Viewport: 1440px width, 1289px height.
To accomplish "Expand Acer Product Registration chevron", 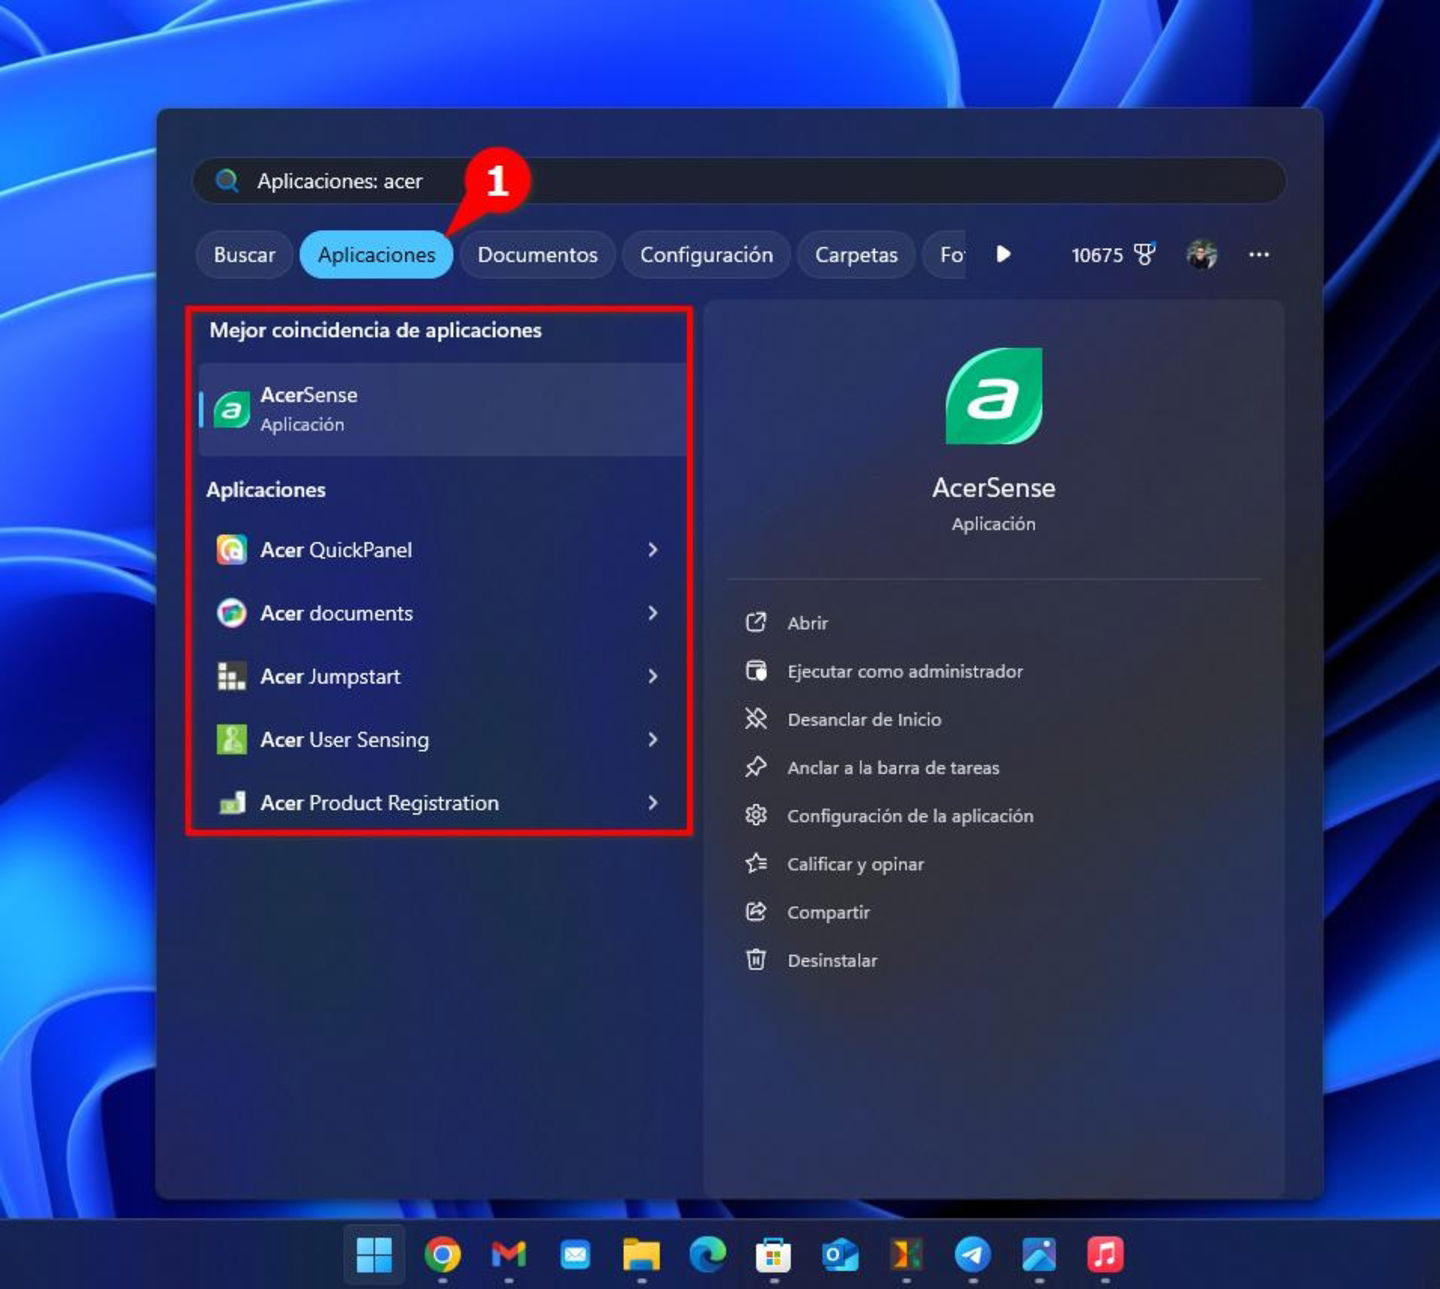I will (x=653, y=803).
